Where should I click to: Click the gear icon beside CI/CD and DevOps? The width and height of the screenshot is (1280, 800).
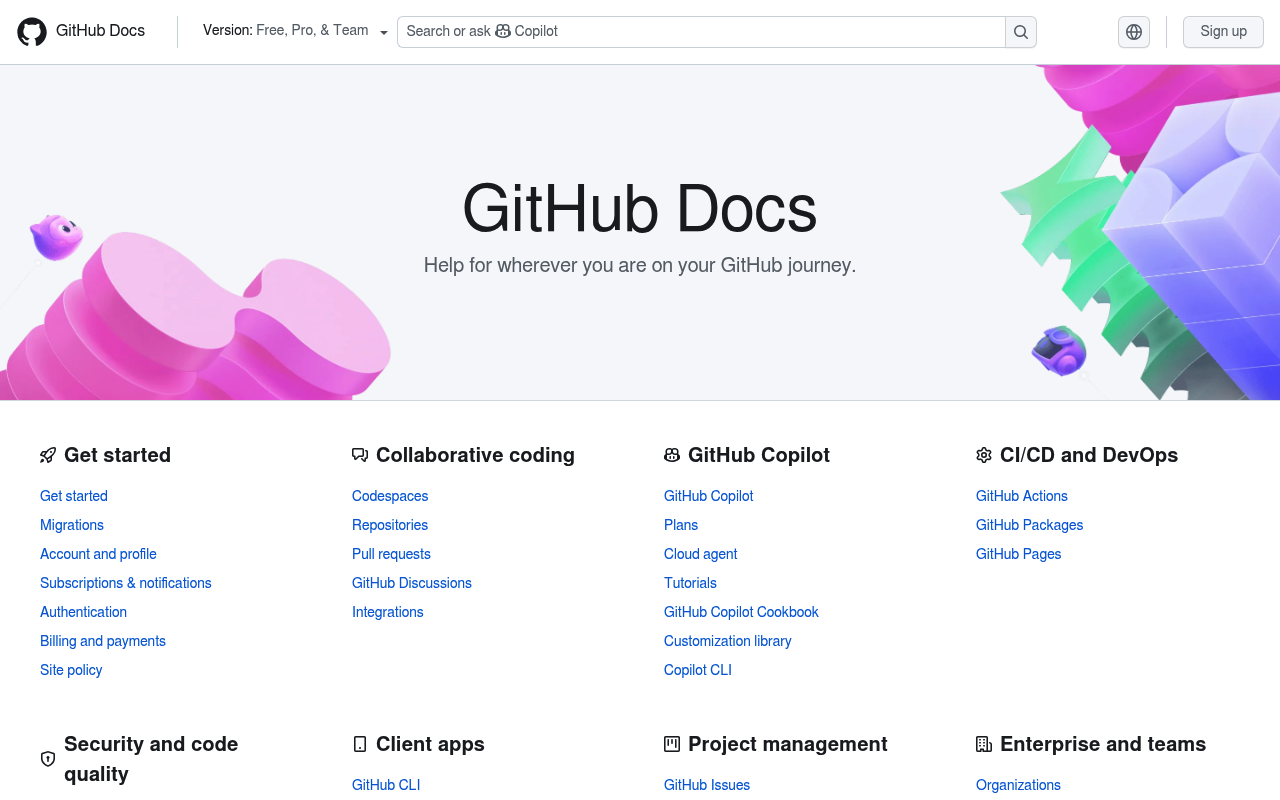pyautogui.click(x=984, y=455)
